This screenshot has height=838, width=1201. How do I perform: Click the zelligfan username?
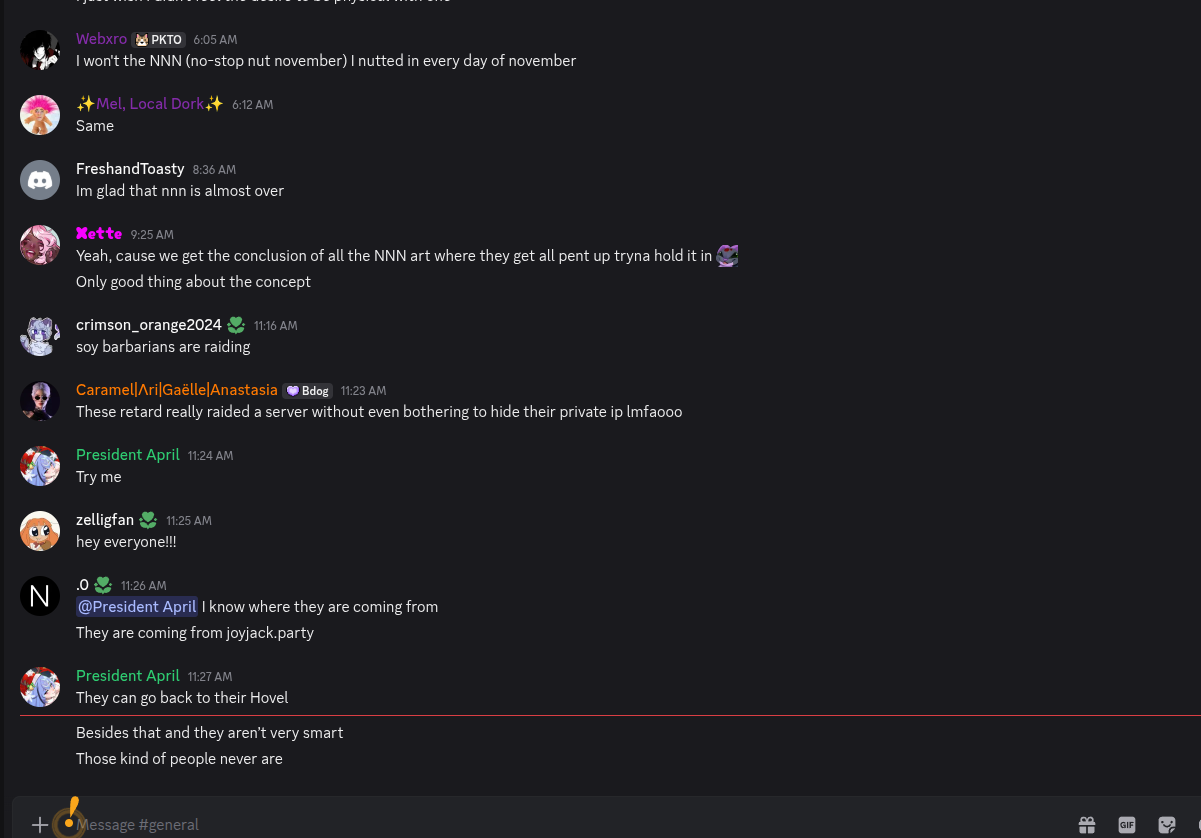click(x=105, y=520)
